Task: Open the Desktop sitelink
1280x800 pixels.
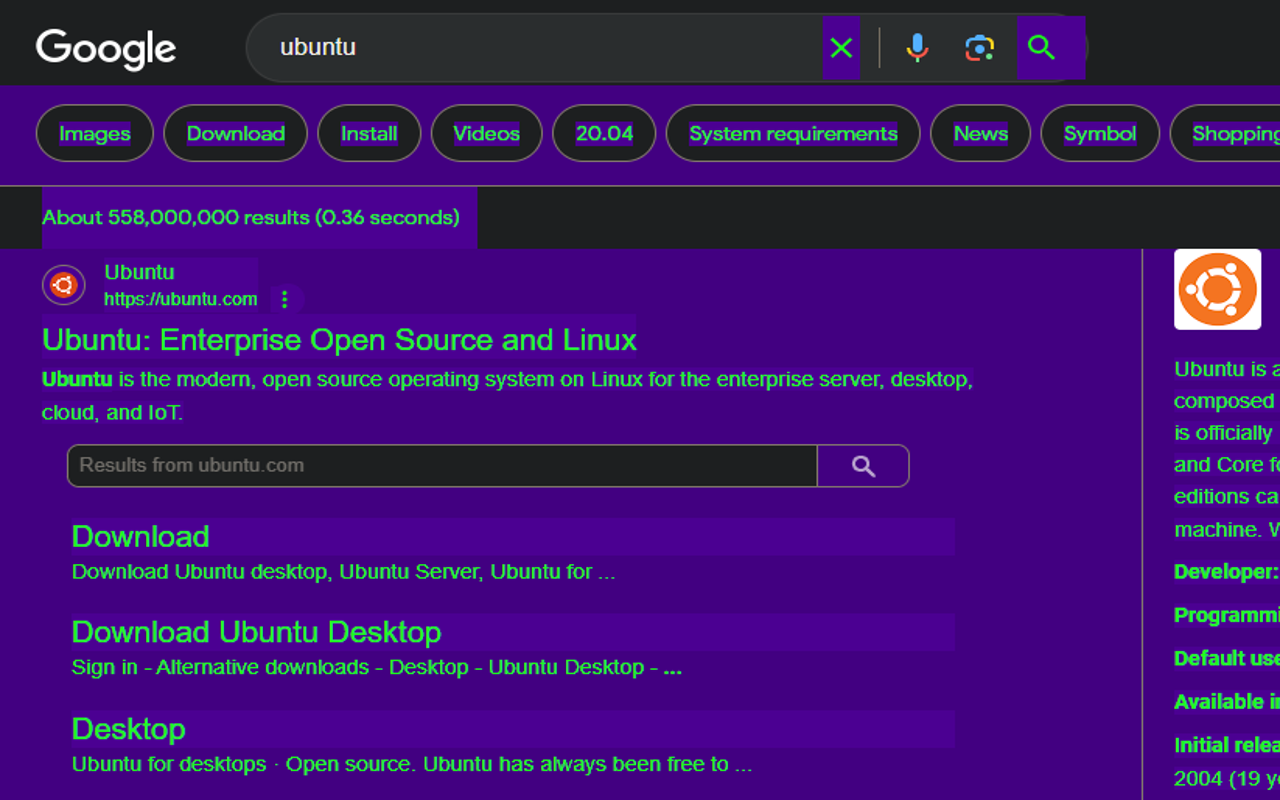Action: (129, 729)
